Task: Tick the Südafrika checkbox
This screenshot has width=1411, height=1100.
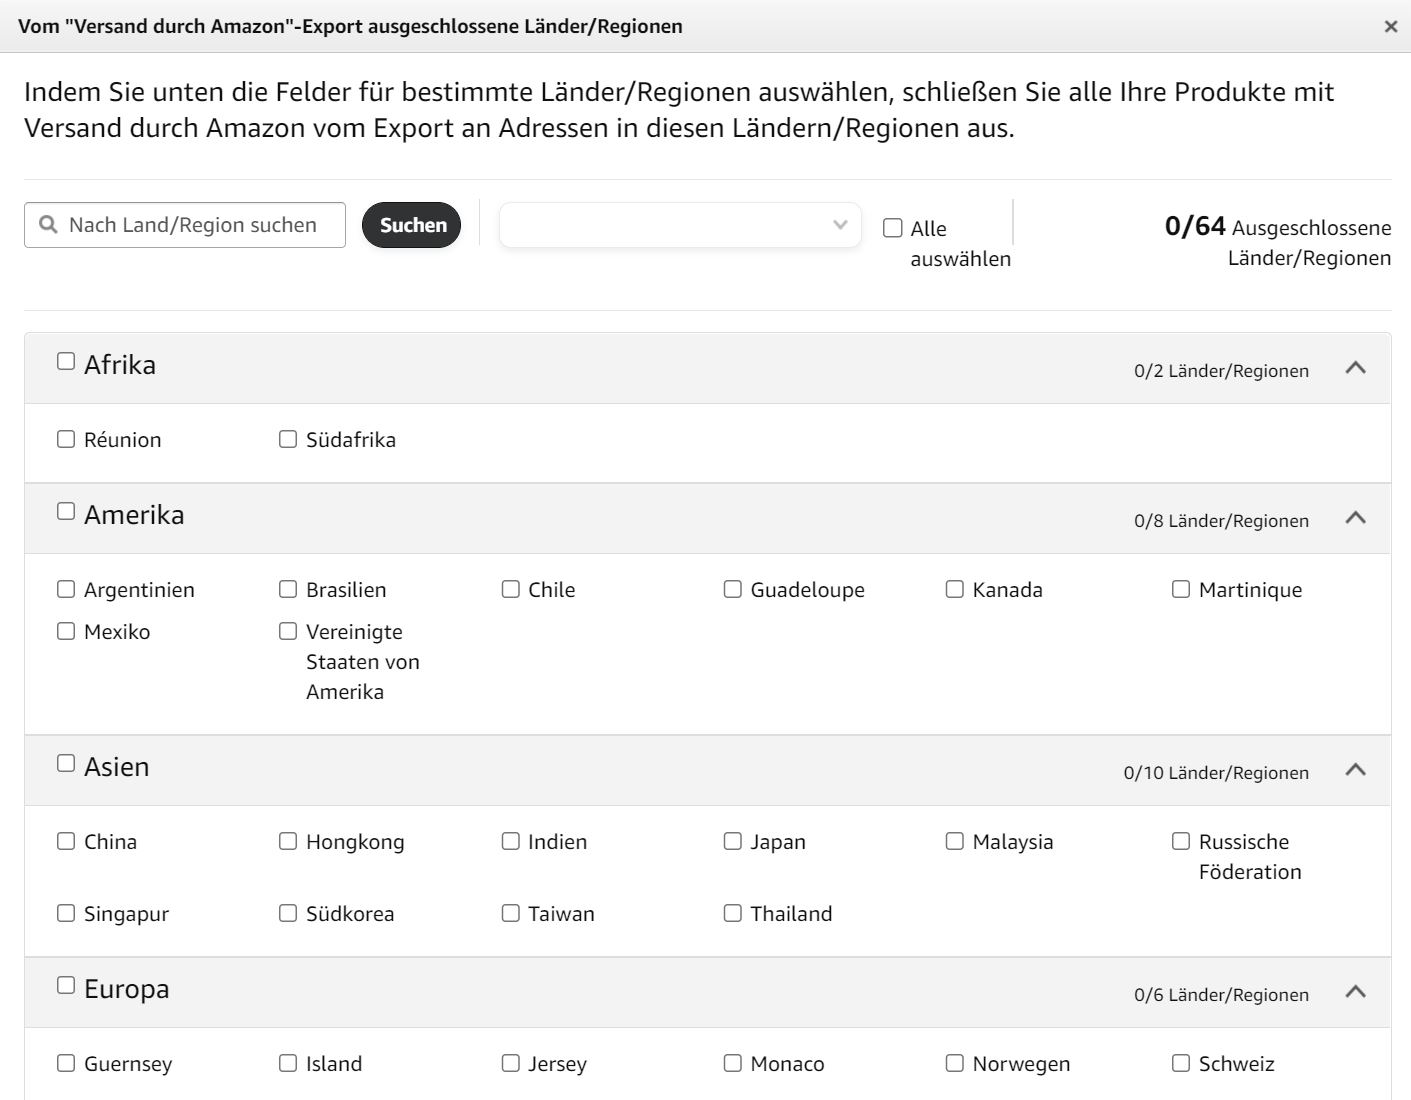Action: pyautogui.click(x=288, y=439)
